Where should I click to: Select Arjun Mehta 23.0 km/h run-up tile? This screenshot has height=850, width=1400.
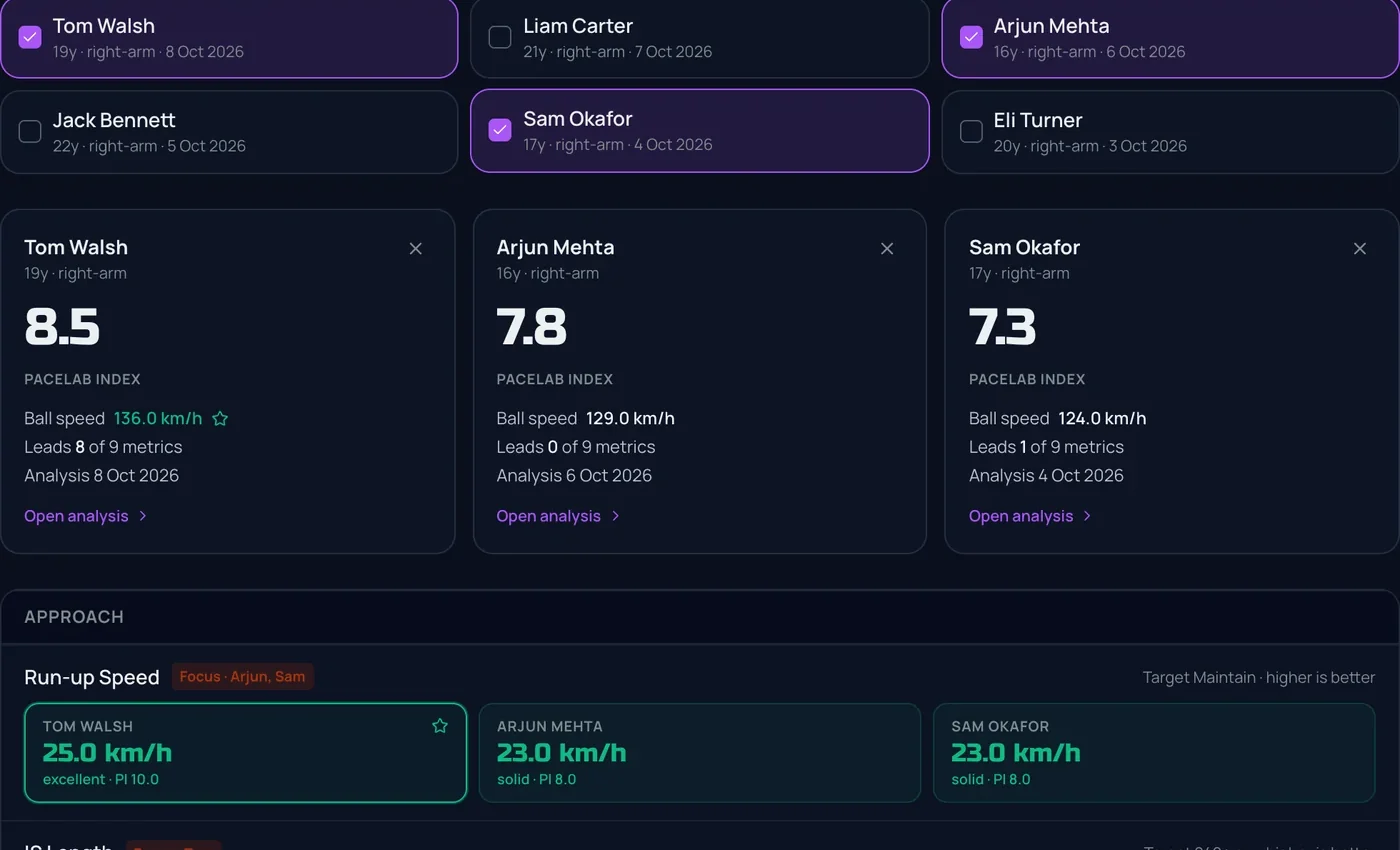(x=700, y=753)
